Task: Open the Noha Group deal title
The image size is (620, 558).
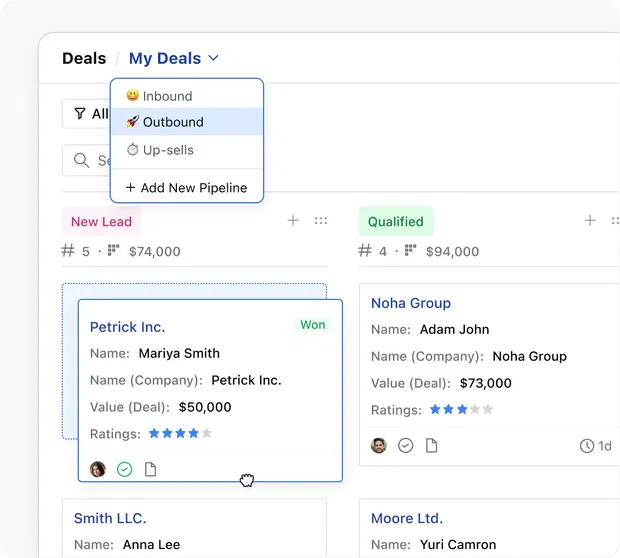Action: tap(411, 303)
